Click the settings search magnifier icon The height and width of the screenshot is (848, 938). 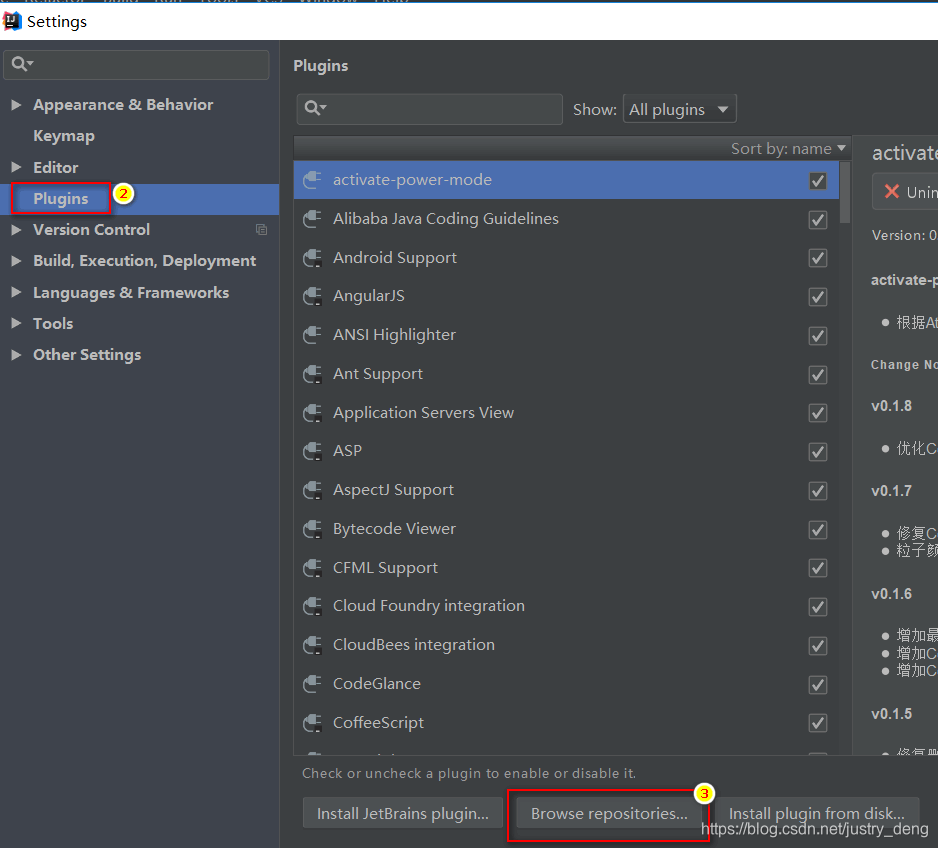pos(22,63)
